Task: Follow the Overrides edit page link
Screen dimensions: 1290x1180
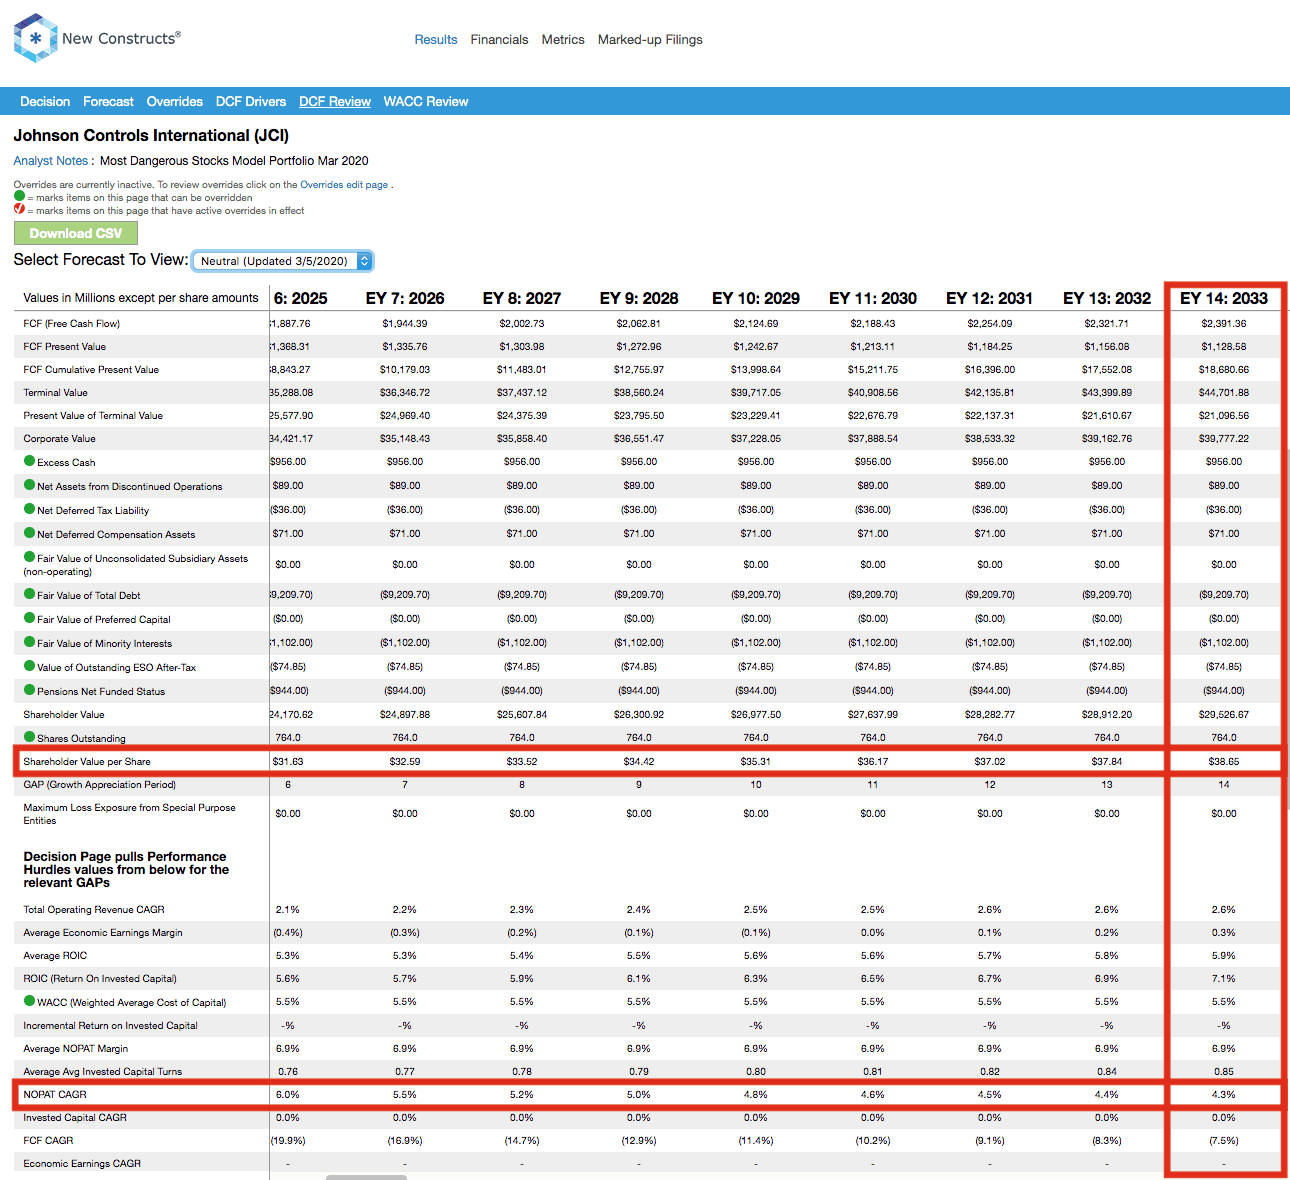Action: pyautogui.click(x=344, y=184)
